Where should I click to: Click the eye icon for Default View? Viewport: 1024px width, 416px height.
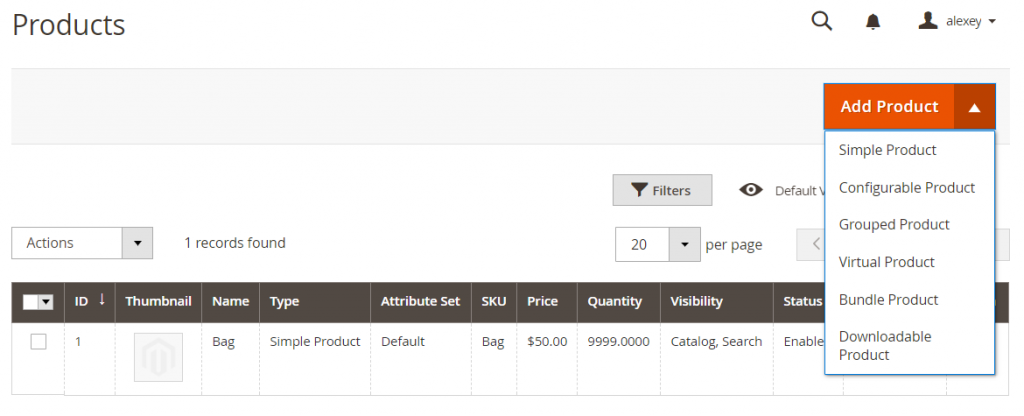coord(751,190)
